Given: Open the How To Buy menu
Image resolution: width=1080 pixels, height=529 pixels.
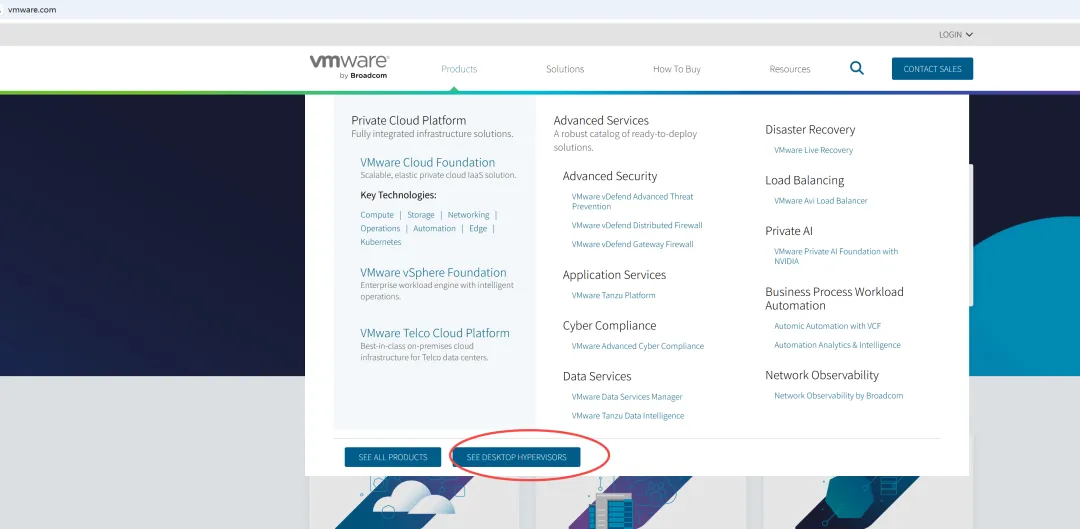Looking at the screenshot, I should [x=676, y=69].
